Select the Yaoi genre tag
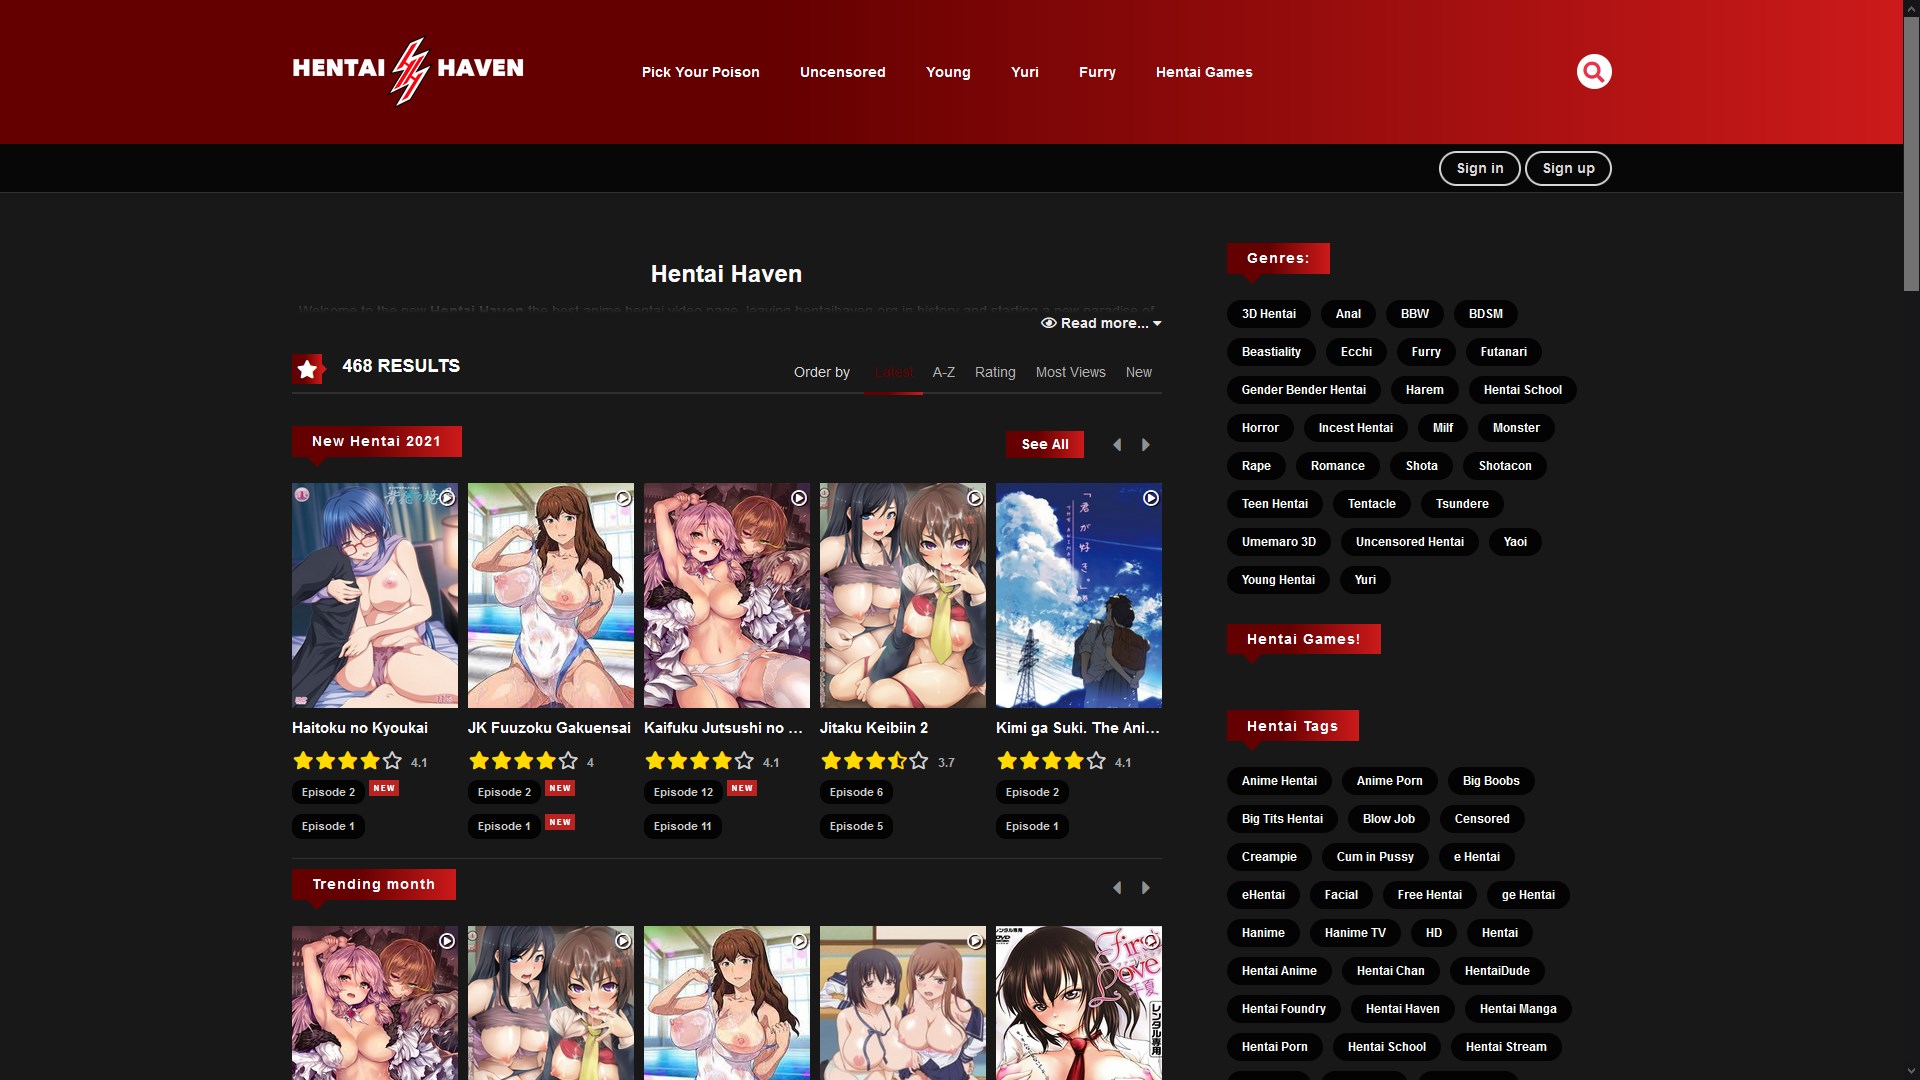Viewport: 1920px width, 1080px height. pos(1515,542)
